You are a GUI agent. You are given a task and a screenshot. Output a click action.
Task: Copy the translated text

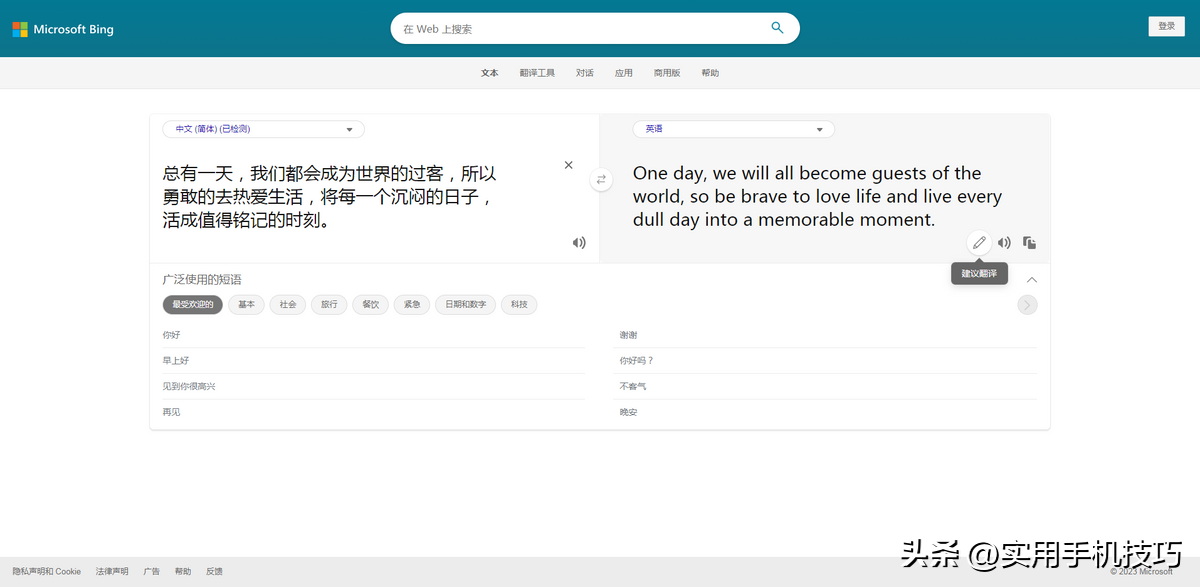[x=1029, y=243]
